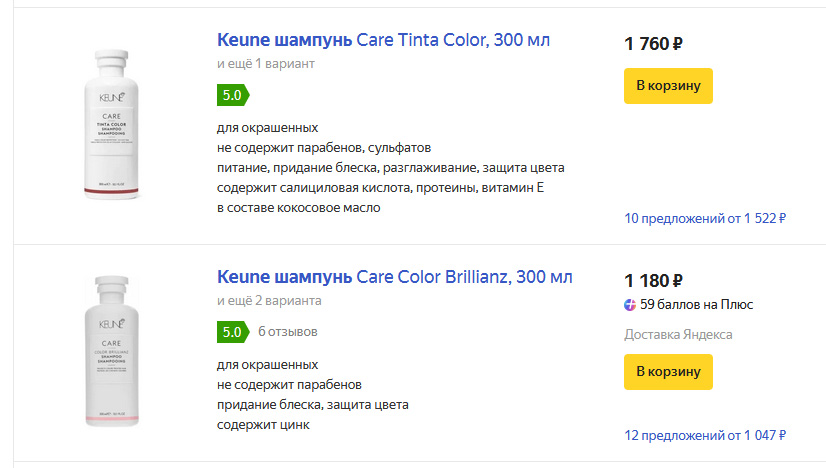Open Keune Care Color Brillianz shampoo title link
This screenshot has height=468, width=826.
pyautogui.click(x=395, y=277)
